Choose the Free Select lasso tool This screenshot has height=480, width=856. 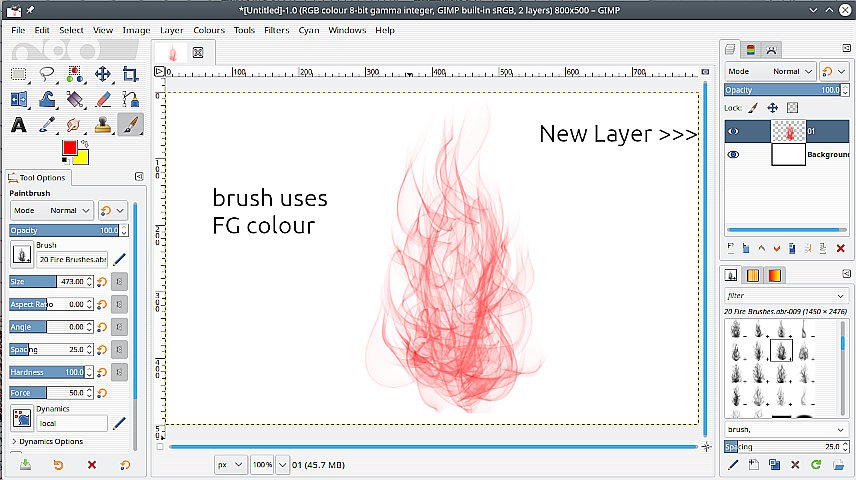tap(47, 74)
